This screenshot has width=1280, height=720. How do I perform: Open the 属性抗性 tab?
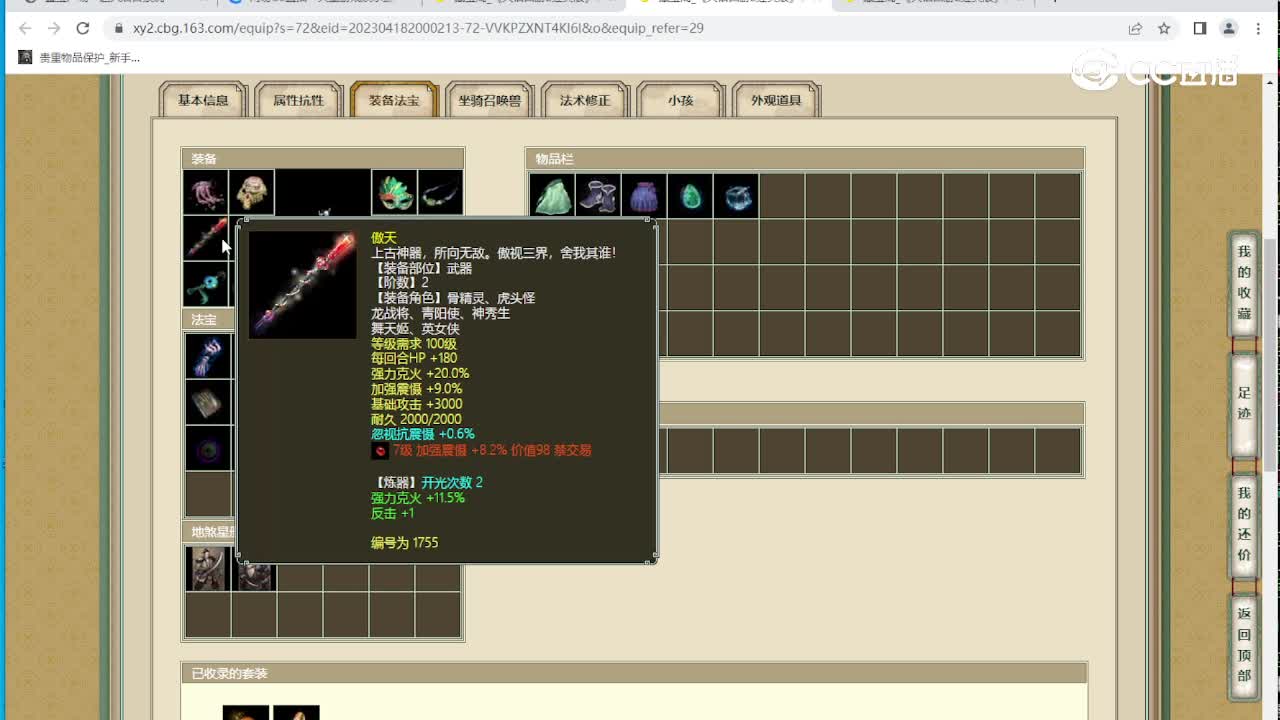click(299, 100)
